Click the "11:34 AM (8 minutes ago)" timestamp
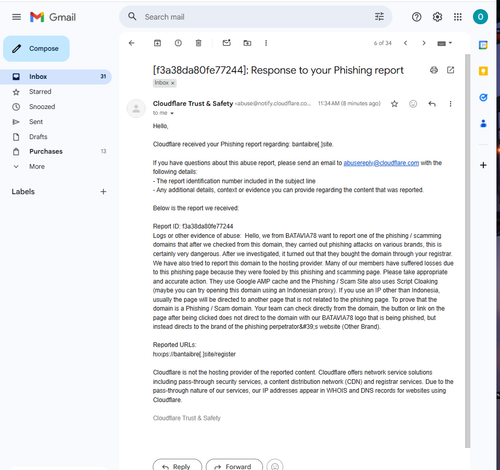Viewport: 500px width, 470px height. [349, 104]
